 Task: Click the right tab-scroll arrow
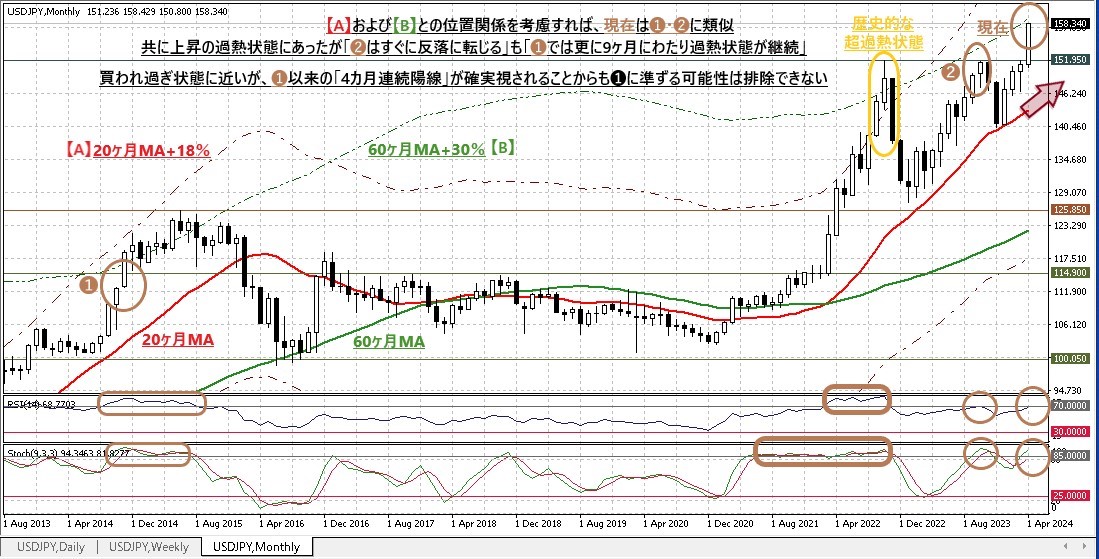coord(1083,546)
